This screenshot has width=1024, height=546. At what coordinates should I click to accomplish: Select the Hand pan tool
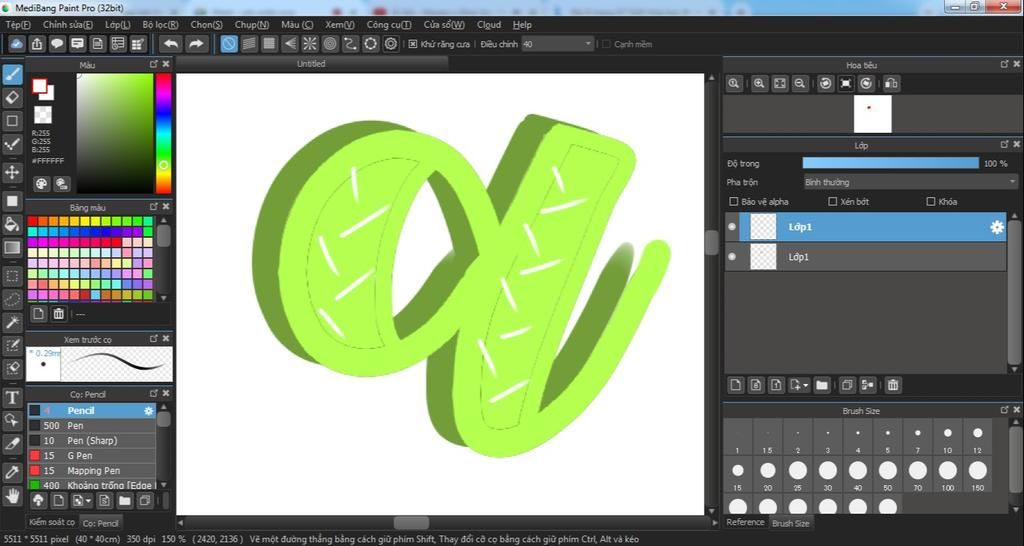pyautogui.click(x=12, y=496)
